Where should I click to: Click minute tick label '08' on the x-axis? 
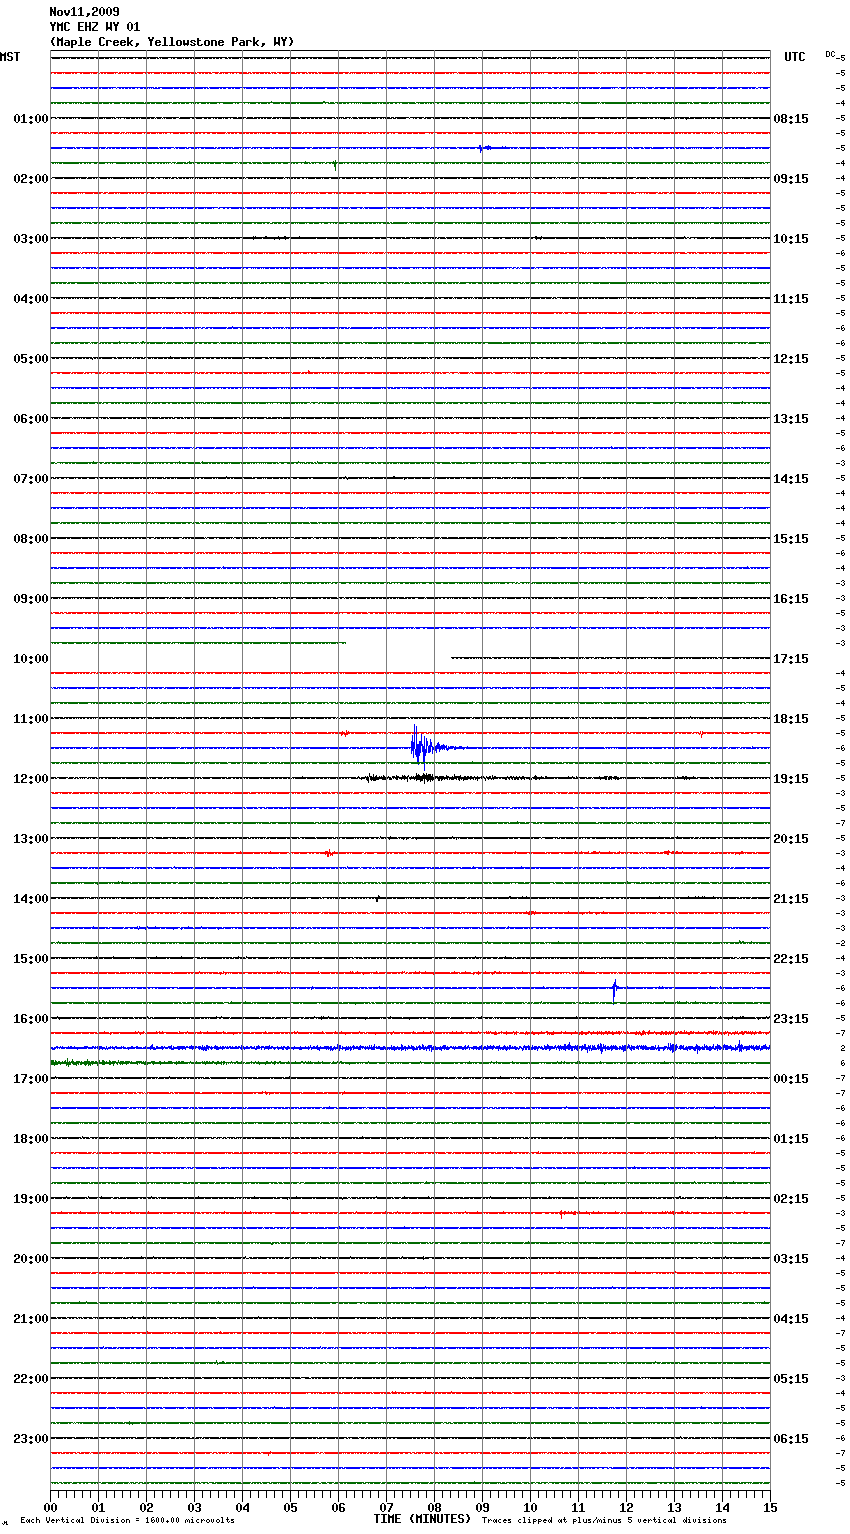[x=434, y=1508]
